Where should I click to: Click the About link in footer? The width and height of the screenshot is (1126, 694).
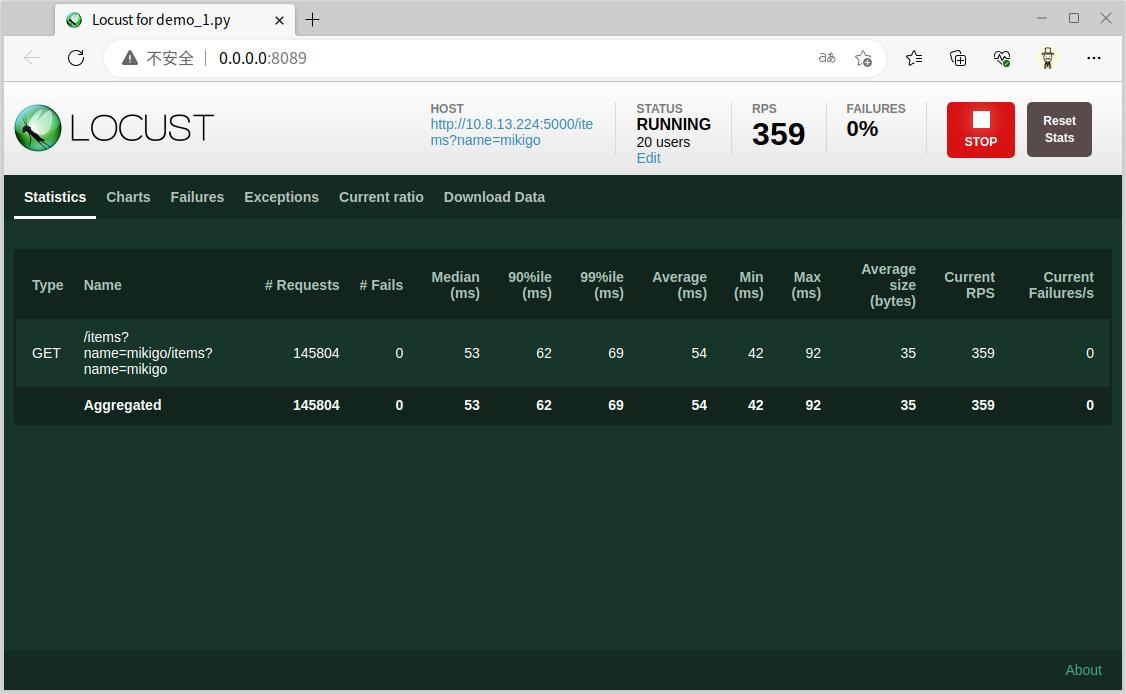[x=1083, y=670]
